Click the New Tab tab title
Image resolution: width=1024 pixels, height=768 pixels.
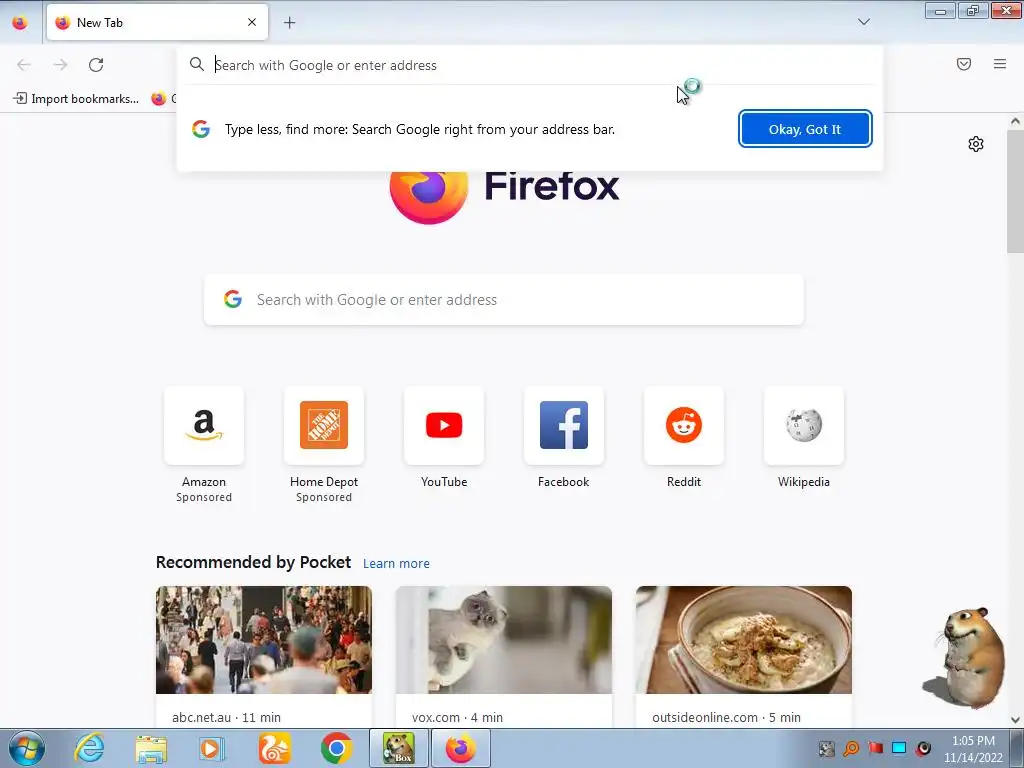point(100,22)
